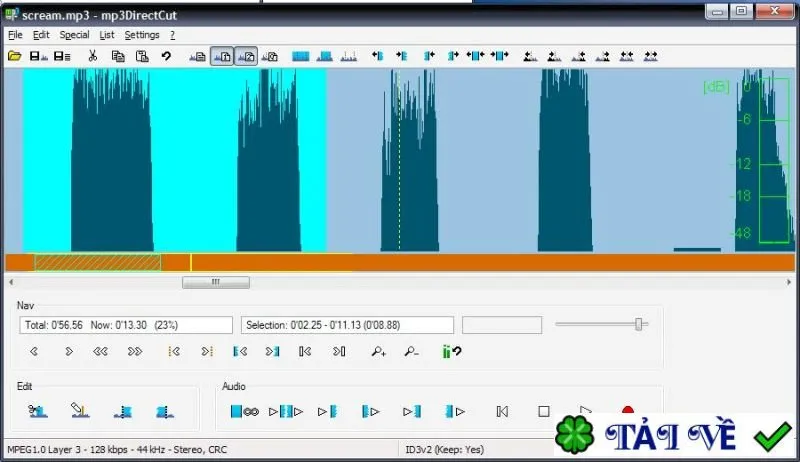Click the Zoom in magnifier icon
The image size is (800, 462).
click(379, 351)
